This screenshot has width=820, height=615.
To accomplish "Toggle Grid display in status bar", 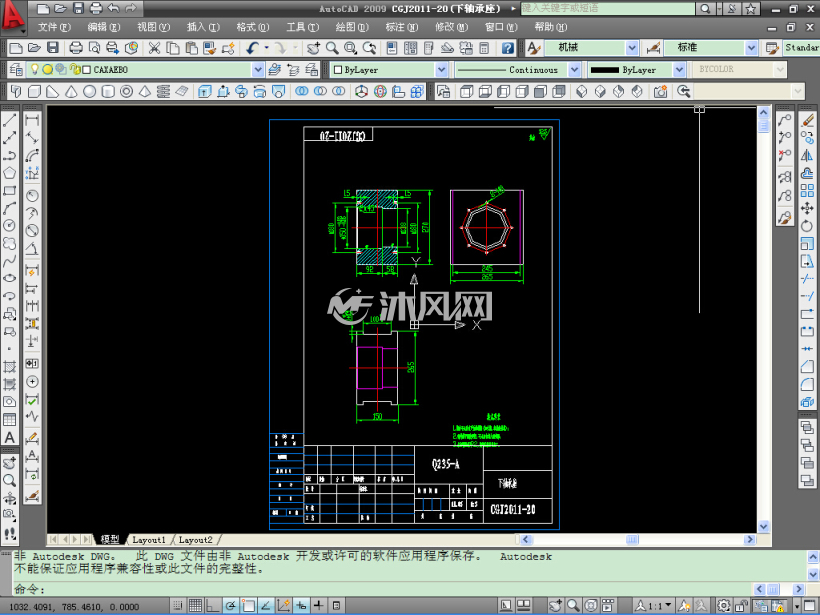I will pyautogui.click(x=195, y=606).
